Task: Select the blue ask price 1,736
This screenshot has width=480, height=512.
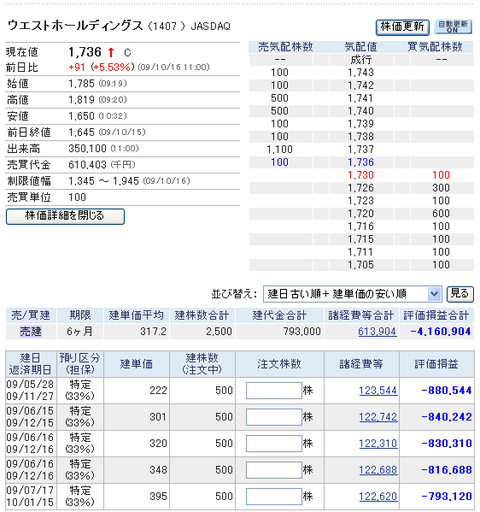Action: point(361,162)
